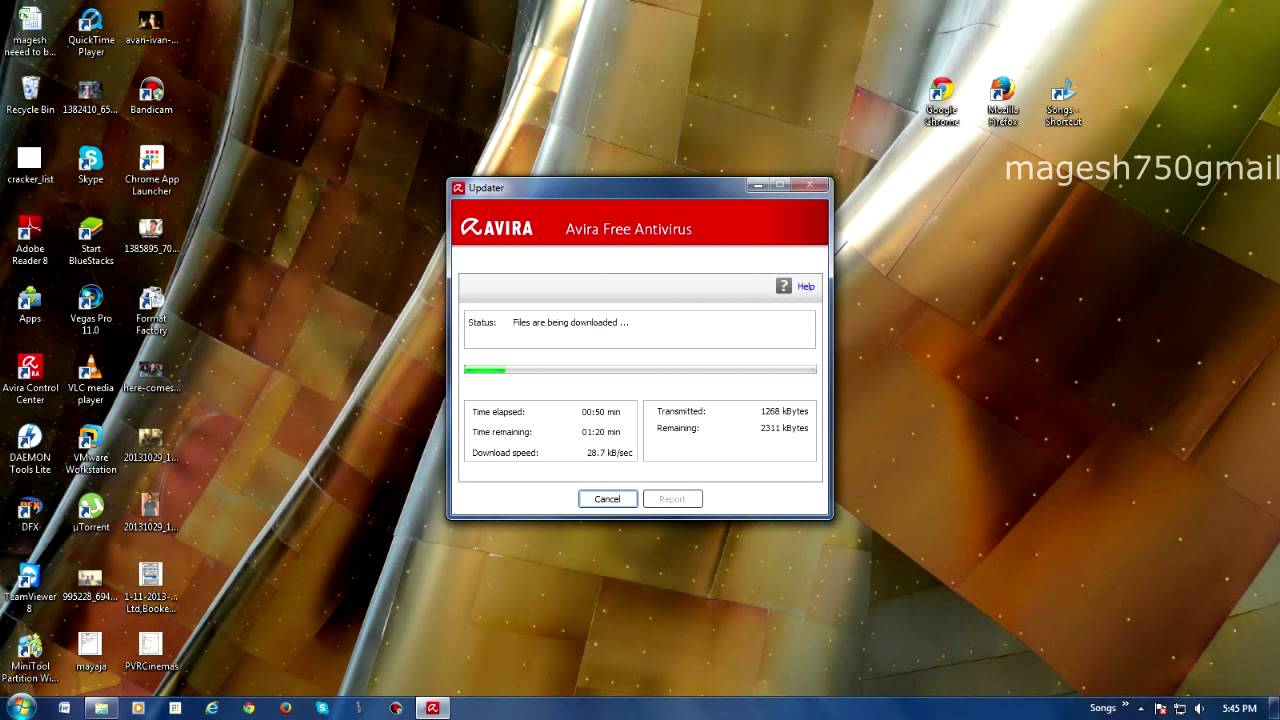Open Firefox from the taskbar
The height and width of the screenshot is (720, 1280).
pyautogui.click(x=286, y=708)
